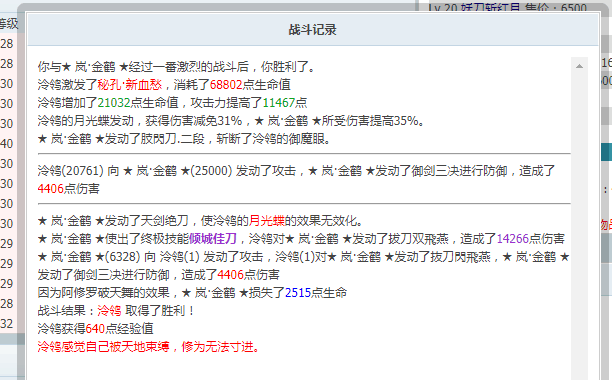Click the purple ultimate skill 倾城佳刀

point(213,238)
